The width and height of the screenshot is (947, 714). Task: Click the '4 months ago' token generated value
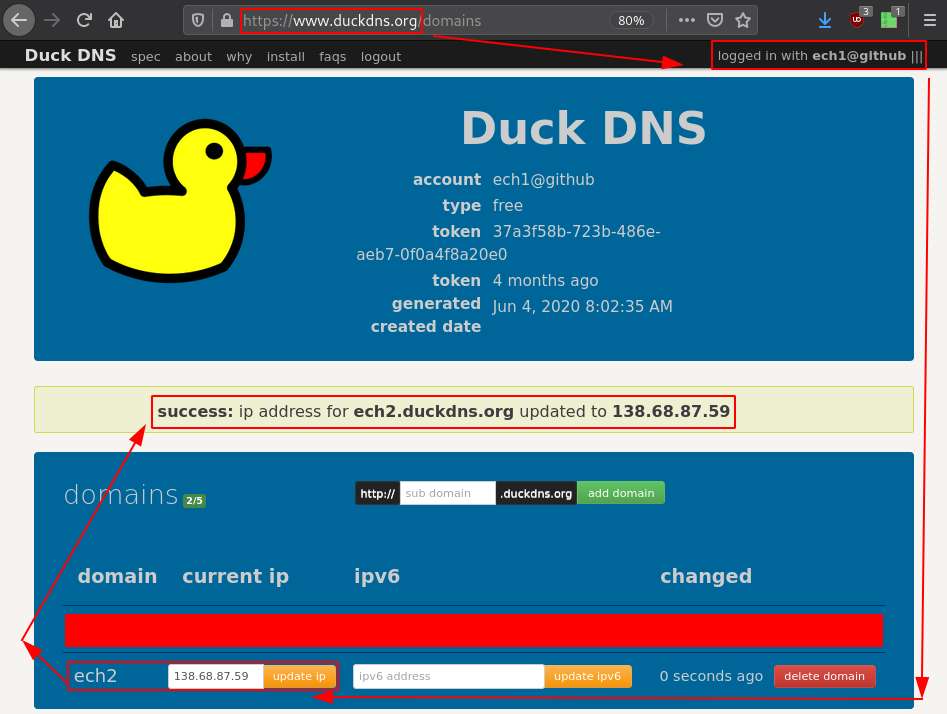coord(545,280)
